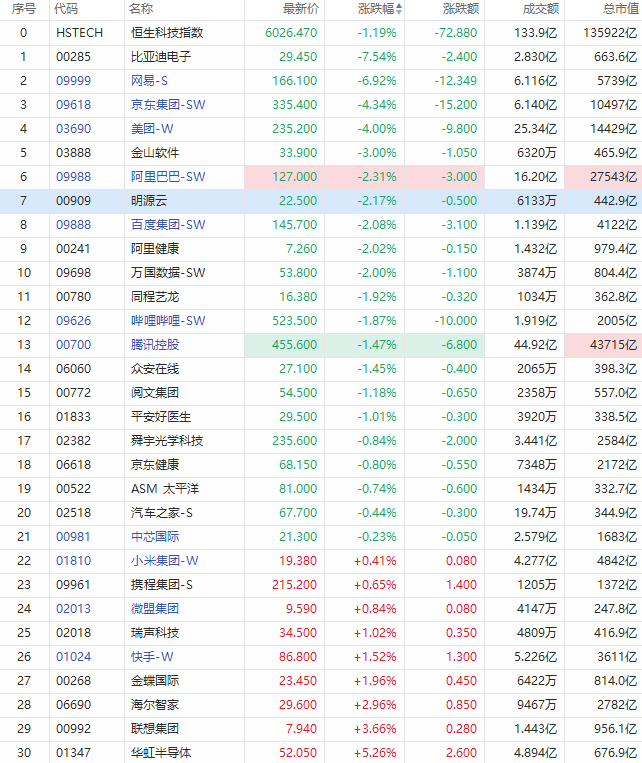Select the 京东健康 row name
Viewport: 642px width, 763px height.
[x=155, y=465]
